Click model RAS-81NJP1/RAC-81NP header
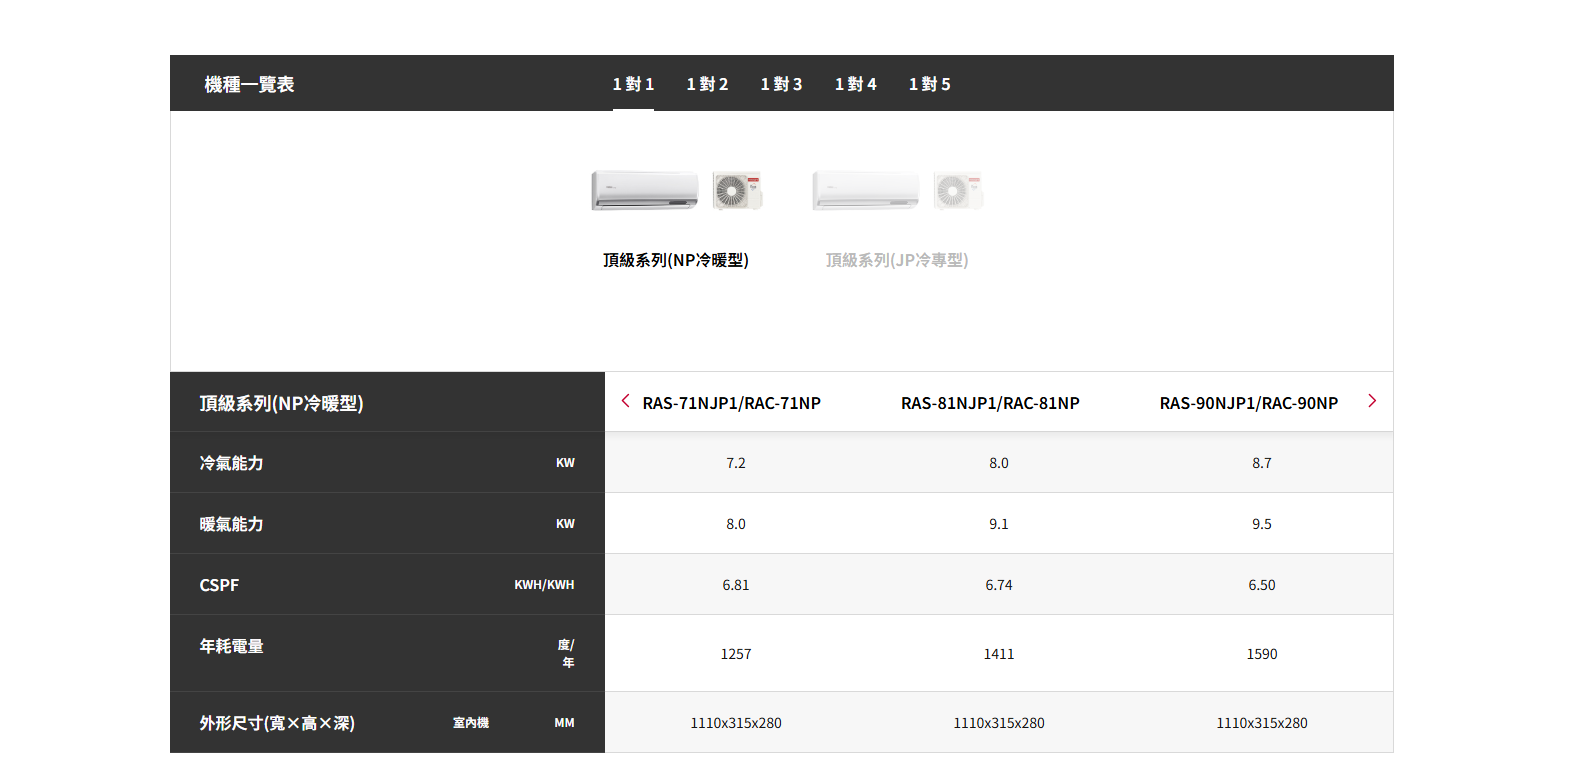 [990, 403]
